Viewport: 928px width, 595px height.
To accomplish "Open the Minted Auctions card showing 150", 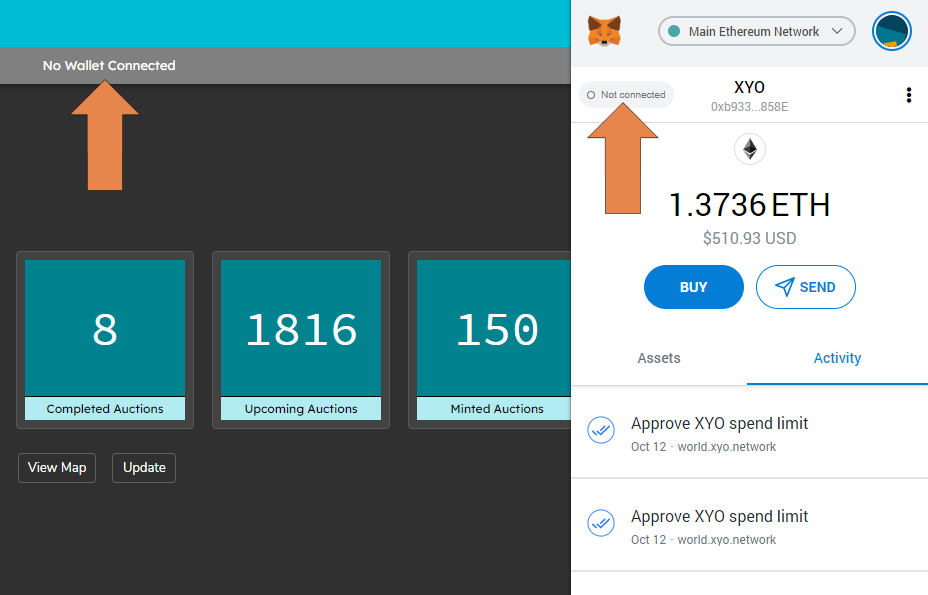I will [490, 340].
